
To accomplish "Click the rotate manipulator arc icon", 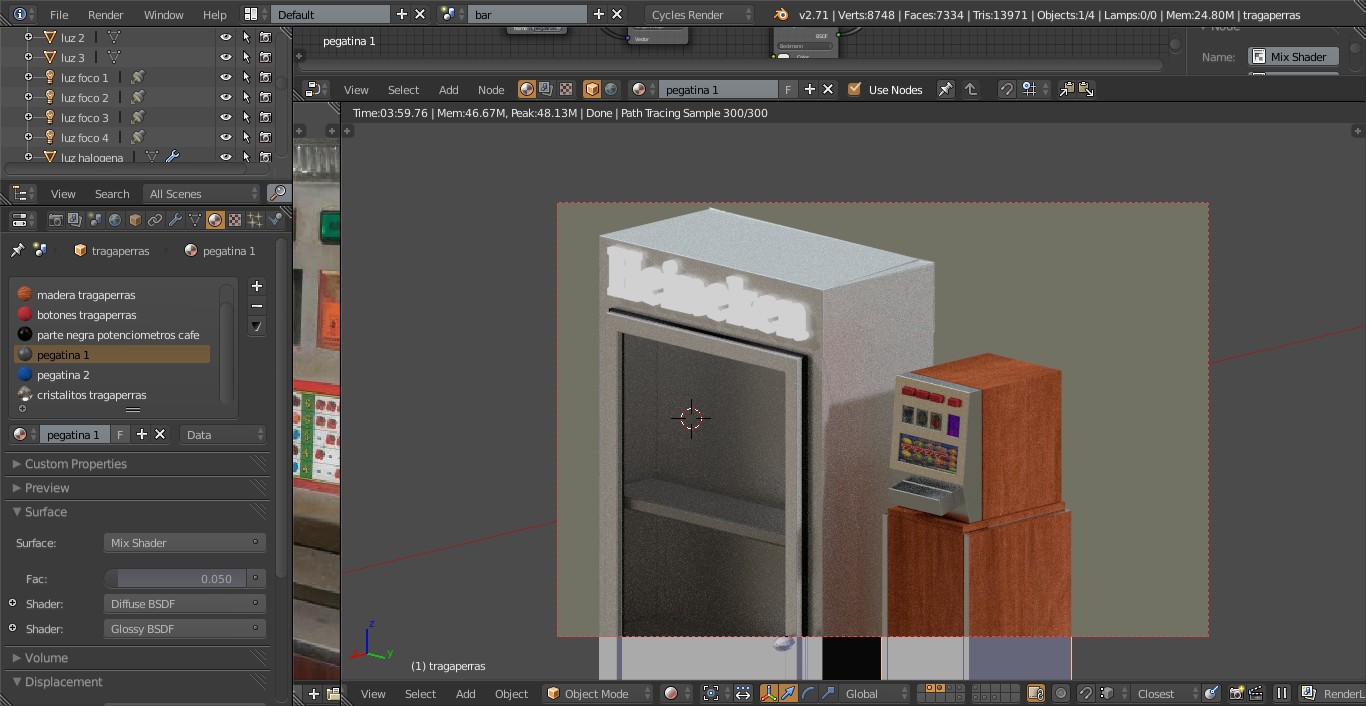I will [808, 693].
